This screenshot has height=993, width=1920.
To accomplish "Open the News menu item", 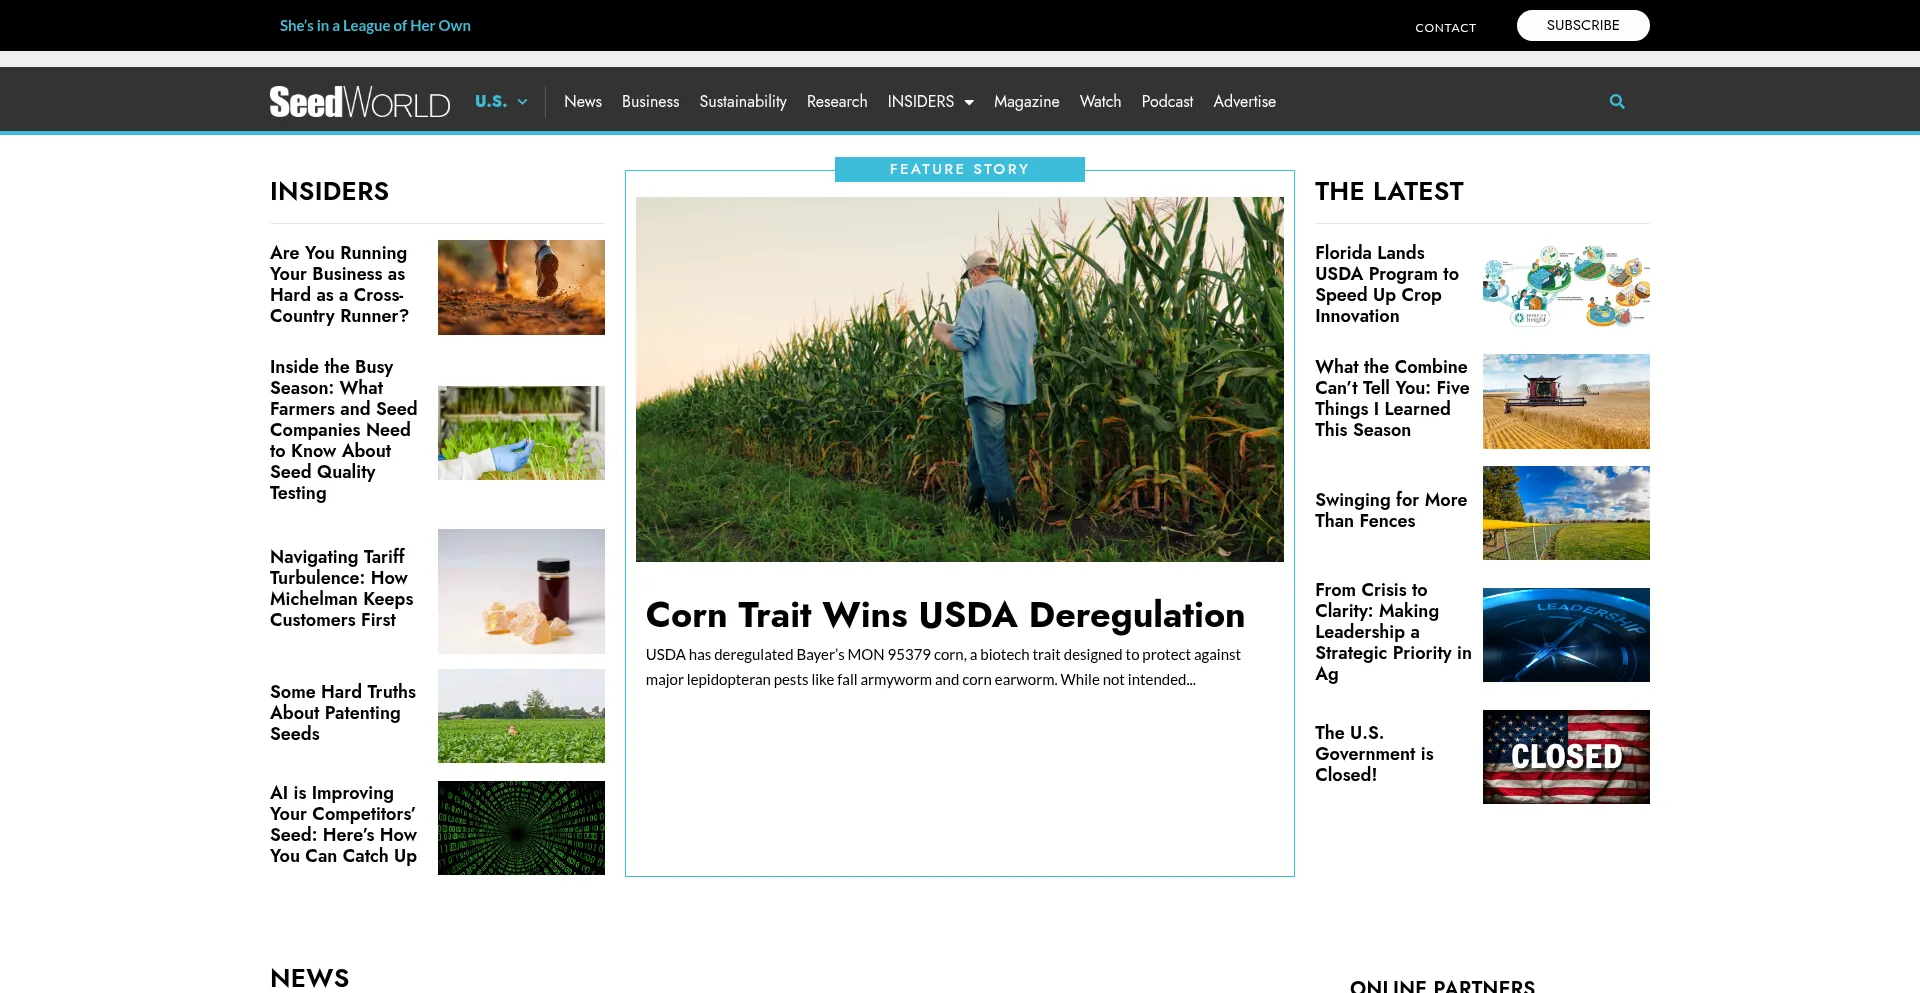I will (x=582, y=102).
